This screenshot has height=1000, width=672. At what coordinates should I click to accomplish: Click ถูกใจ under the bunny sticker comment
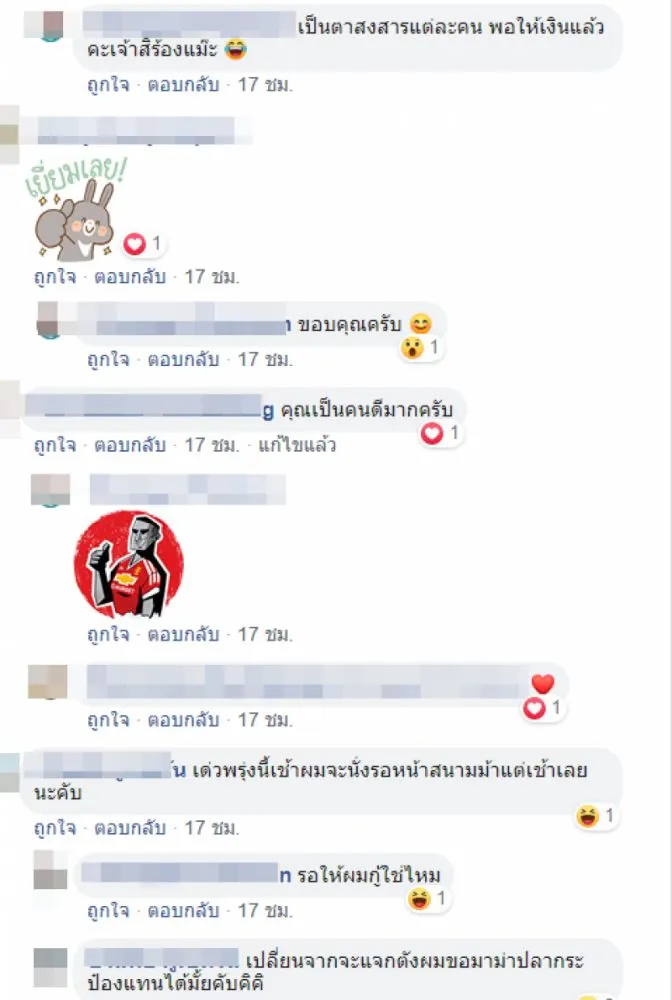coord(55,277)
